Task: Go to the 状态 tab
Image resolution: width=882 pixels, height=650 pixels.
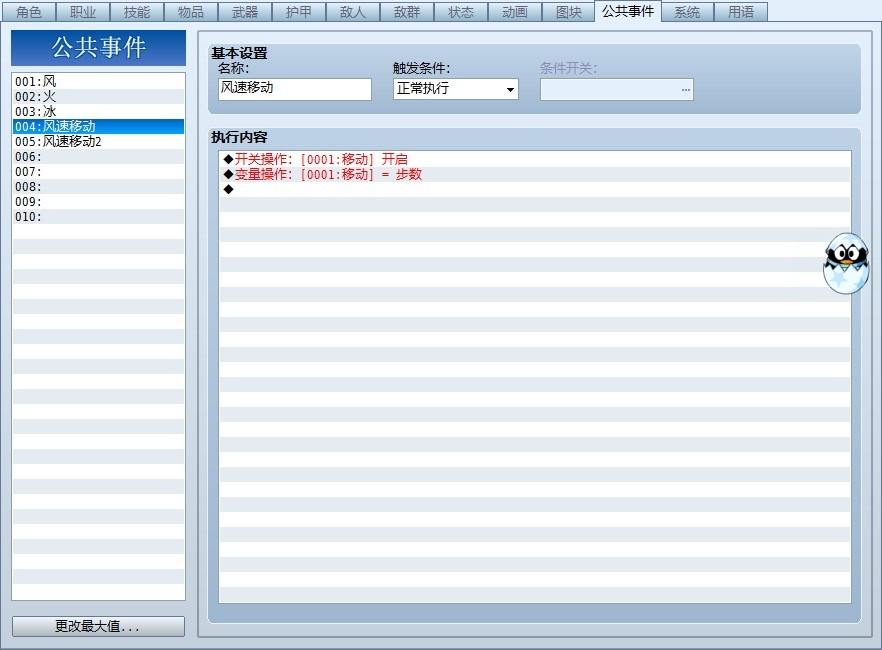Action: coord(461,12)
